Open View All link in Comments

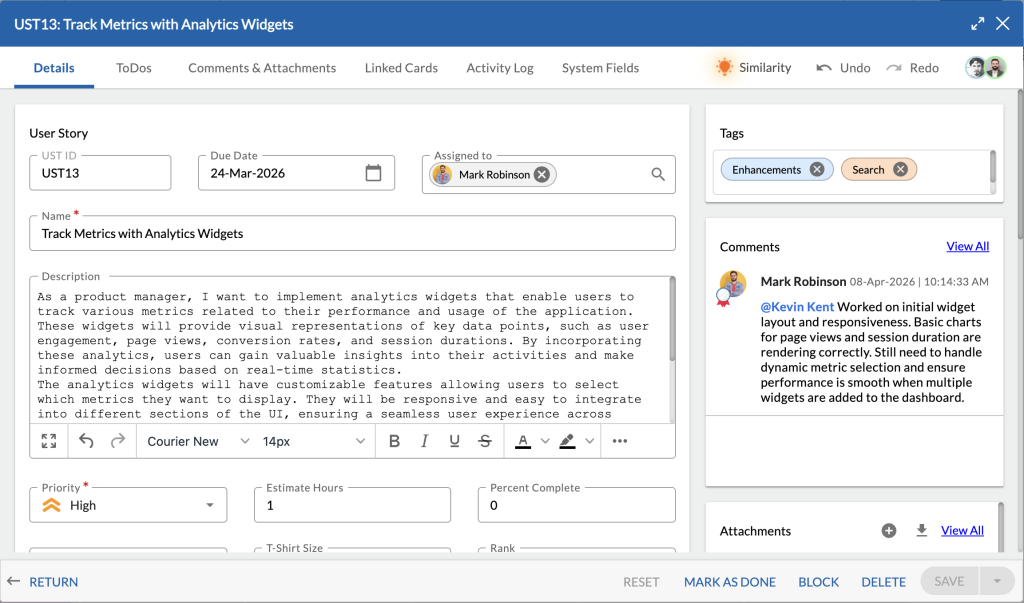(967, 246)
